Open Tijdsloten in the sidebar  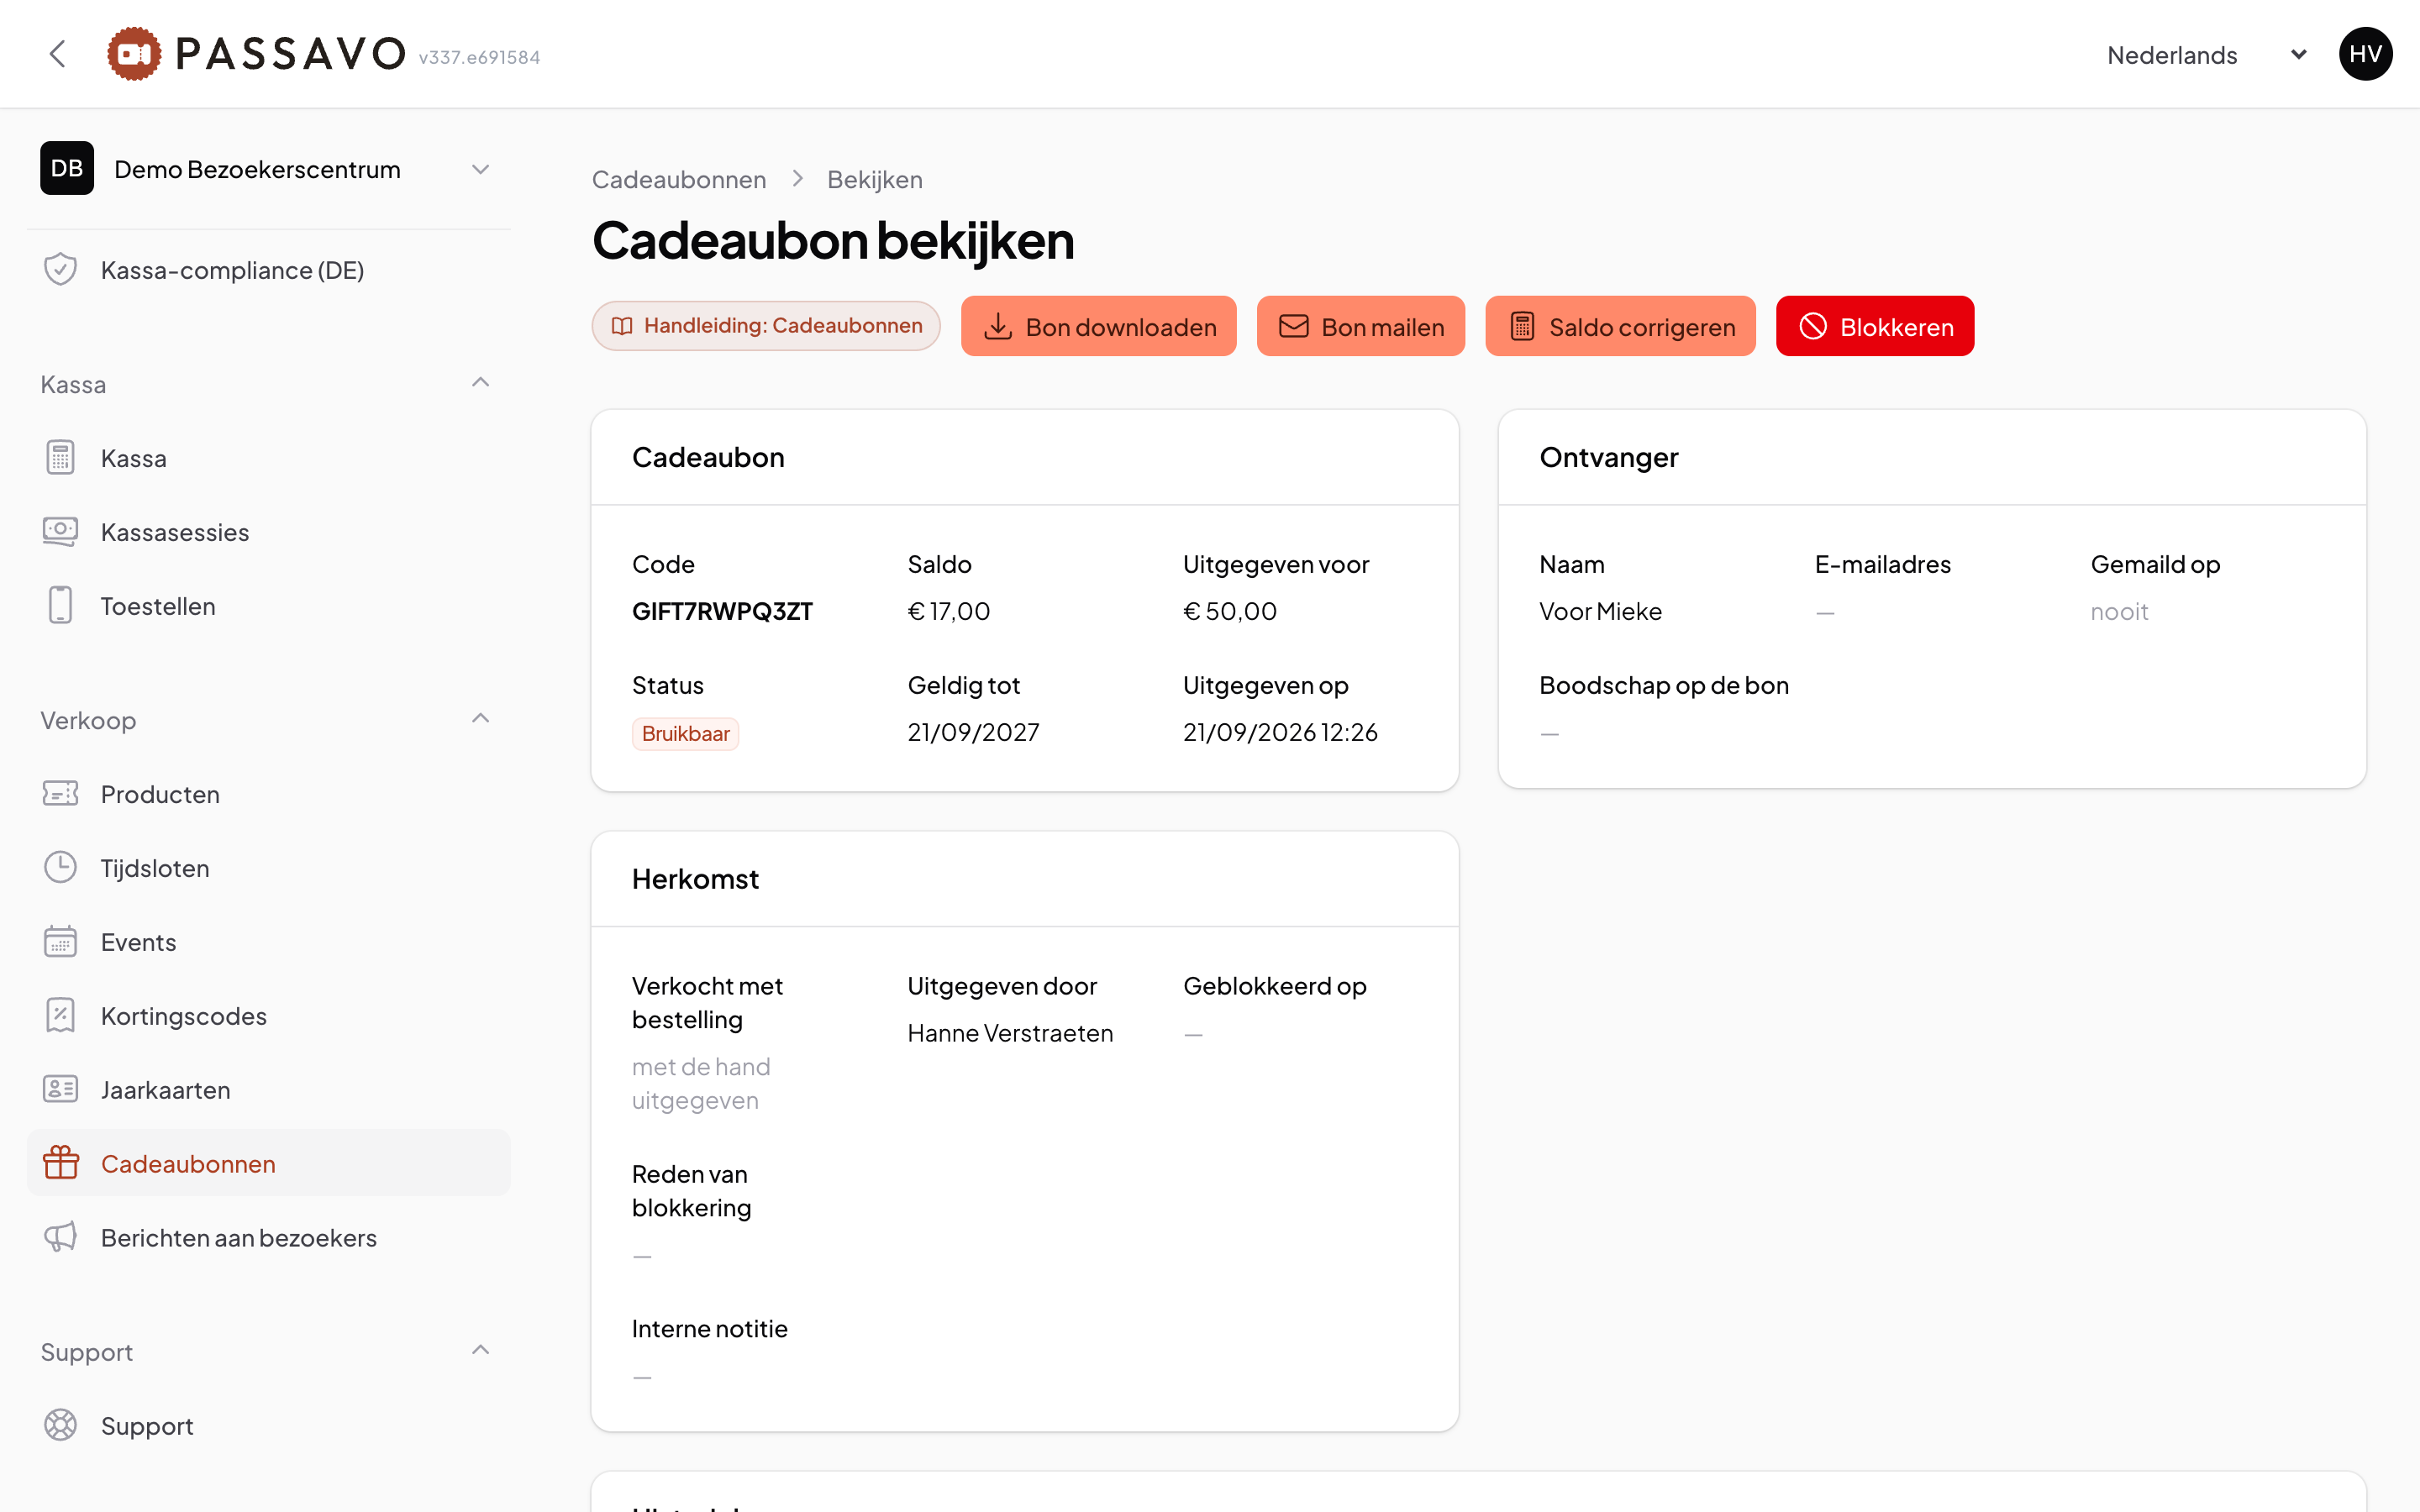point(268,868)
